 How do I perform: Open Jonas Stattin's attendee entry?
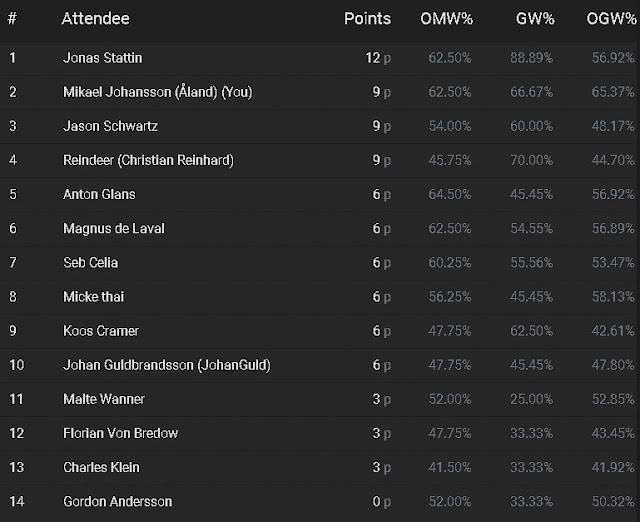pos(102,58)
